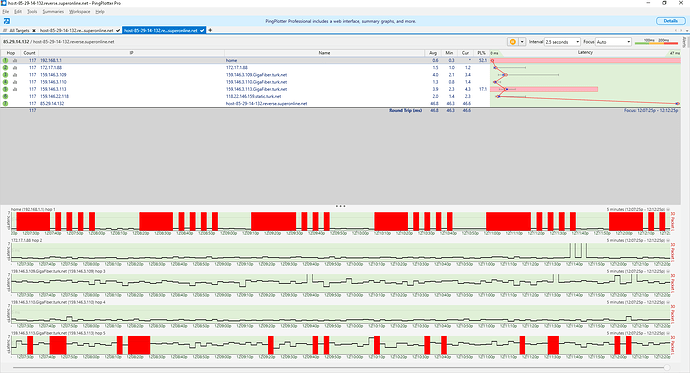The image size is (690, 373).
Task: Close the All Targets tab
Action: tap(34, 31)
